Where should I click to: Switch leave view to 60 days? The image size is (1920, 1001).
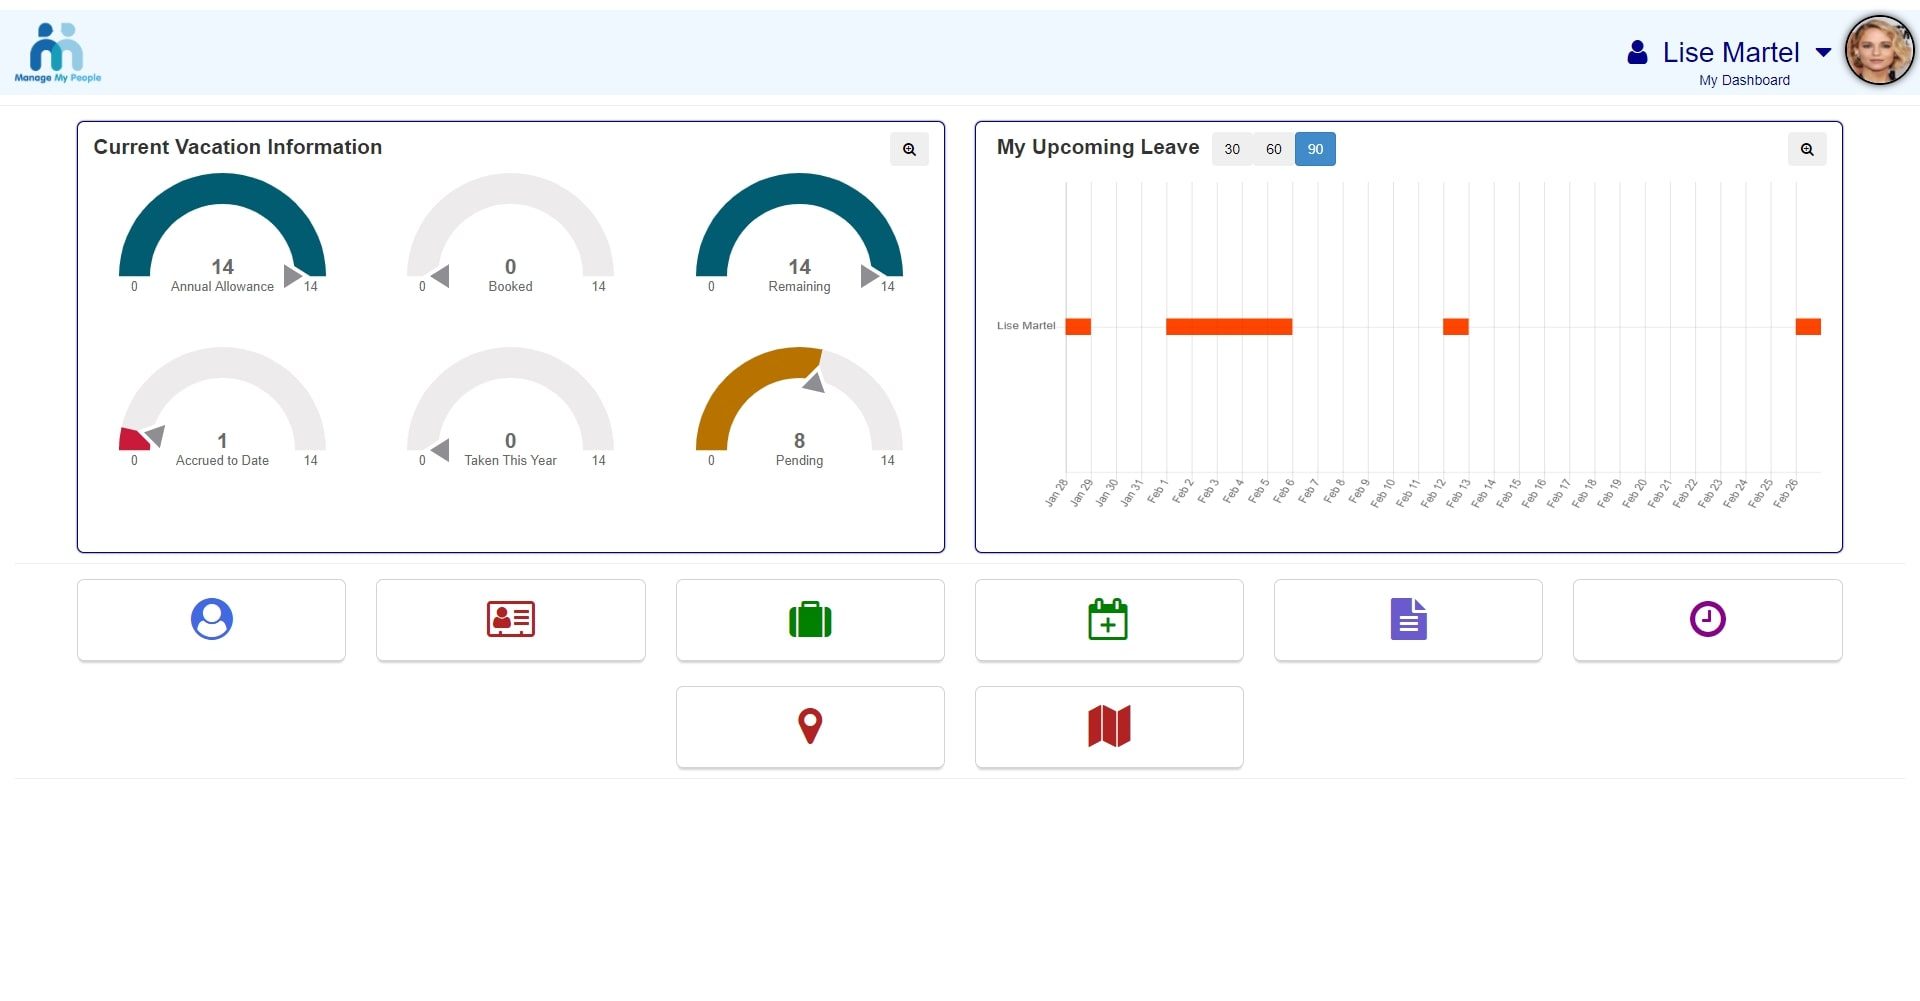[x=1273, y=148]
